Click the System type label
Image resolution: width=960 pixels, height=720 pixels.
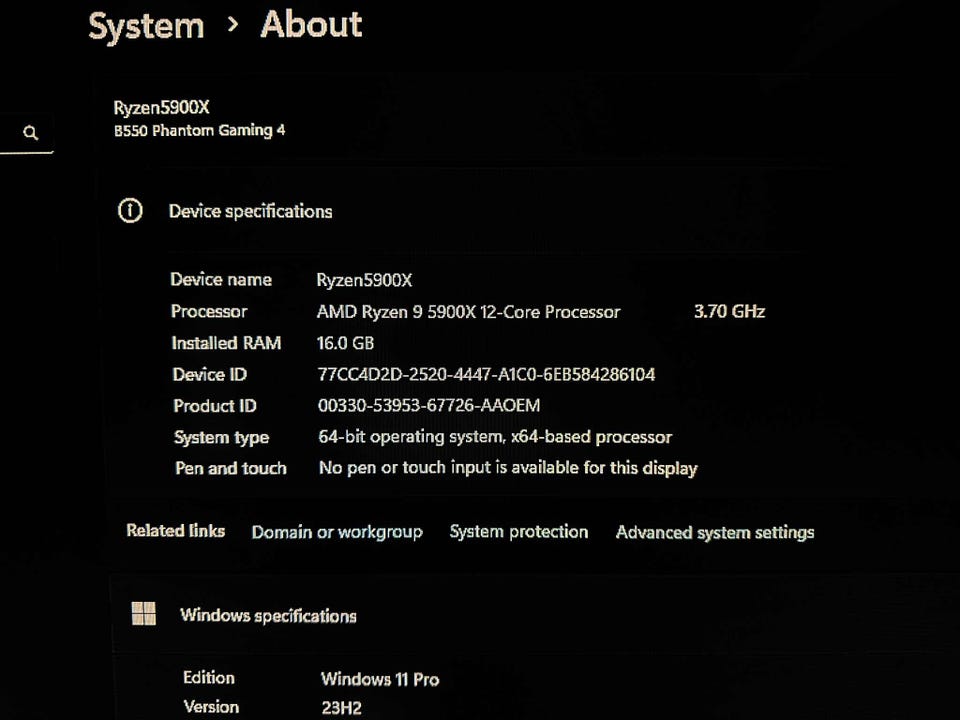(x=222, y=437)
